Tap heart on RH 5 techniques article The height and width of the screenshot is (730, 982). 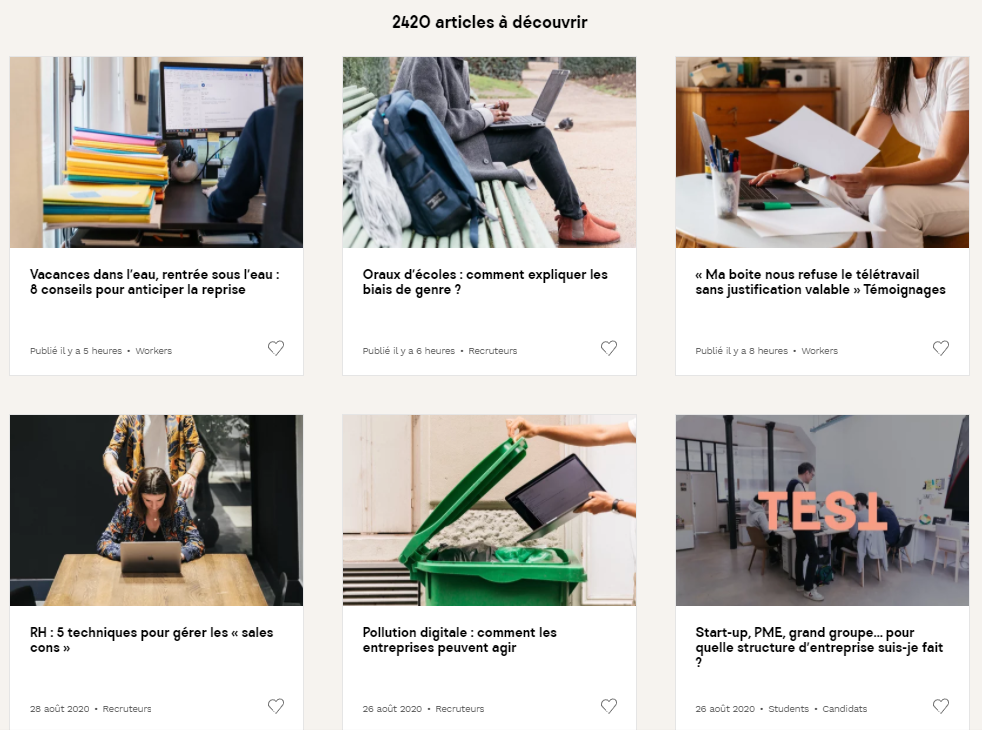pos(276,706)
